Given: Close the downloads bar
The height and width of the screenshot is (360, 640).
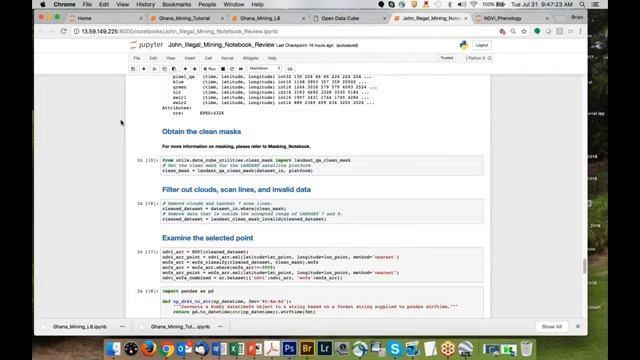Looking at the screenshot, I should click(x=578, y=327).
